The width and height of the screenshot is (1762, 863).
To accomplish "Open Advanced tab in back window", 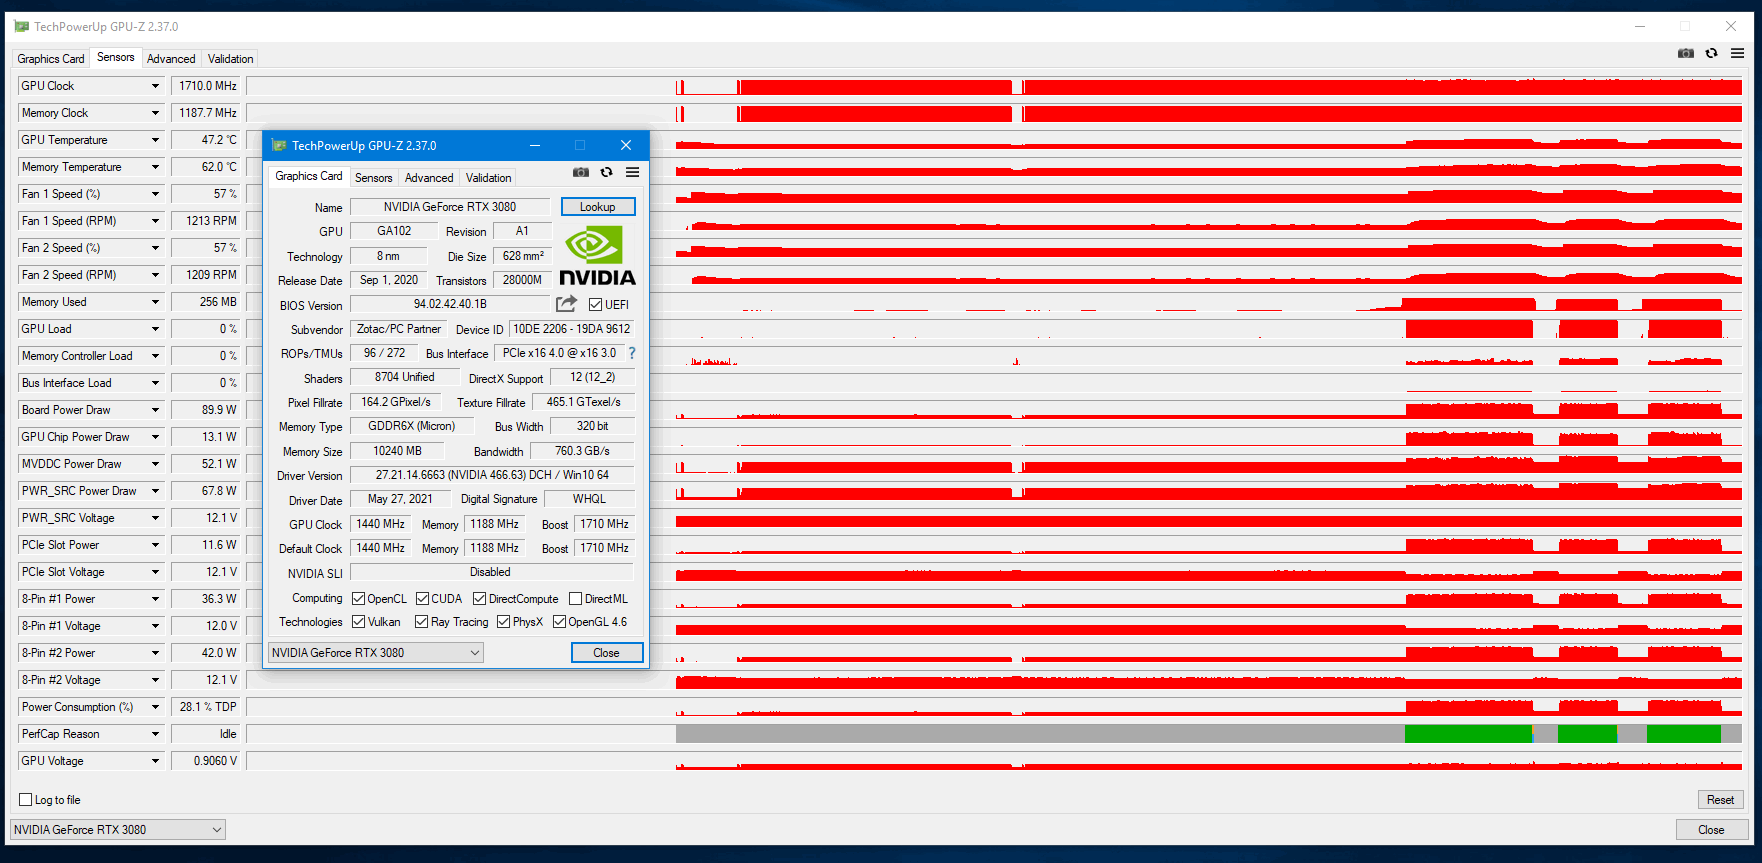I will point(171,59).
